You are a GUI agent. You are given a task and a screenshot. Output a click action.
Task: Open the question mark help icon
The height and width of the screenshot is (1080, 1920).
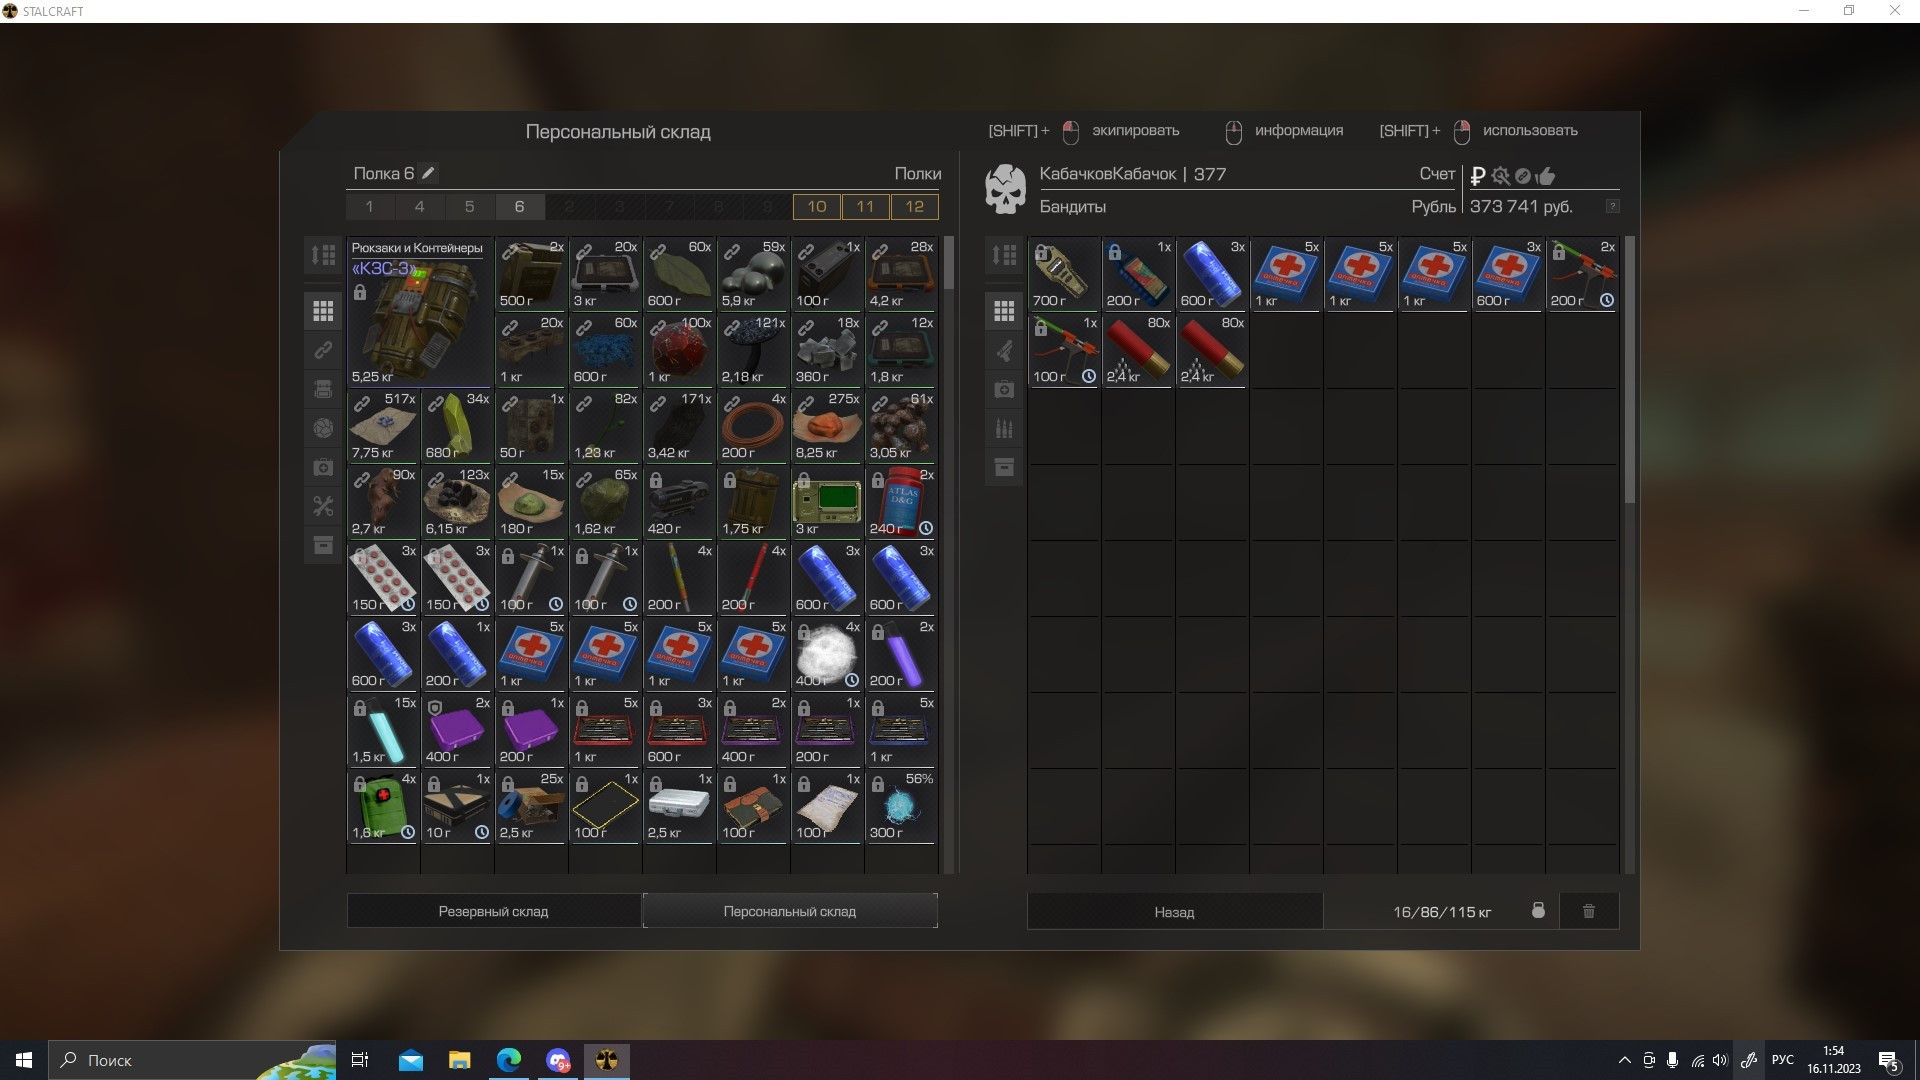click(x=1612, y=206)
